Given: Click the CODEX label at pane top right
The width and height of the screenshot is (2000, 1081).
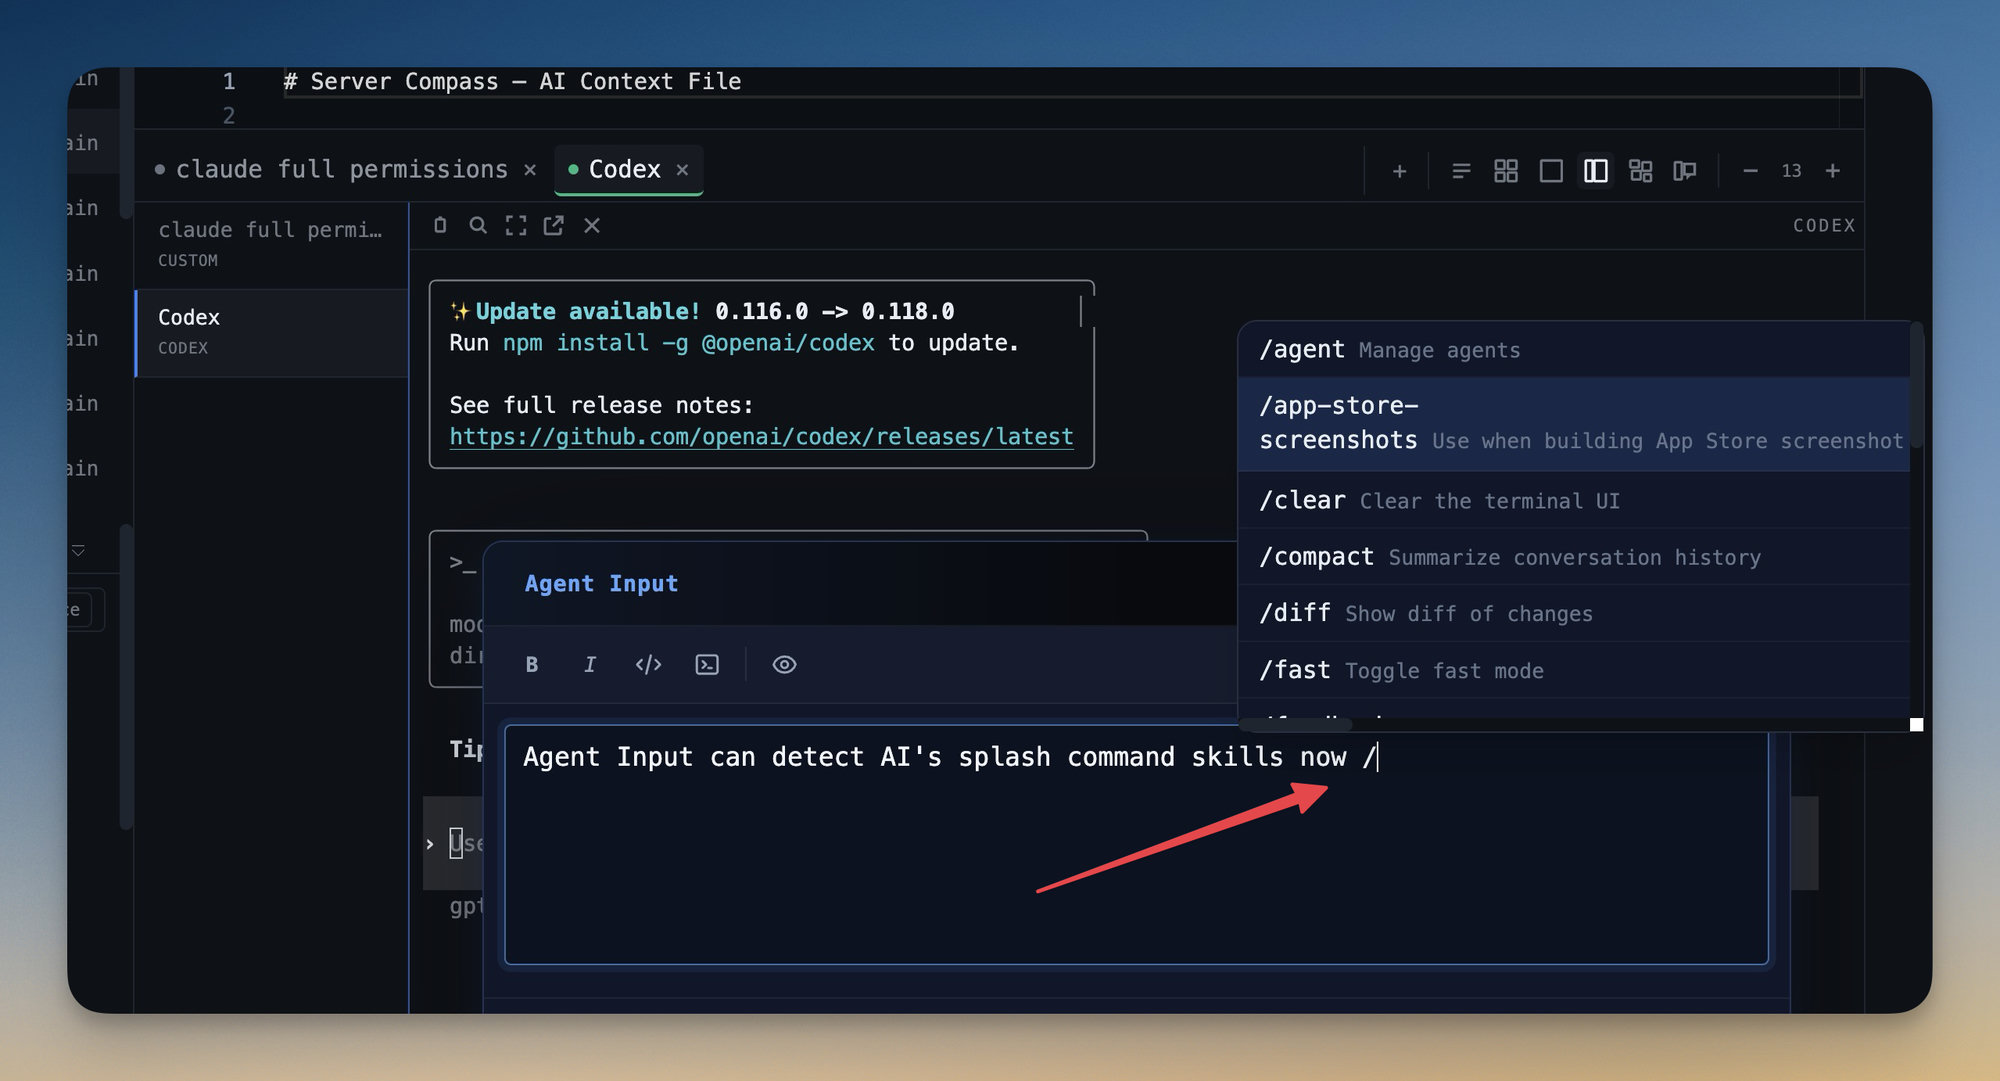Looking at the screenshot, I should click(x=1824, y=226).
